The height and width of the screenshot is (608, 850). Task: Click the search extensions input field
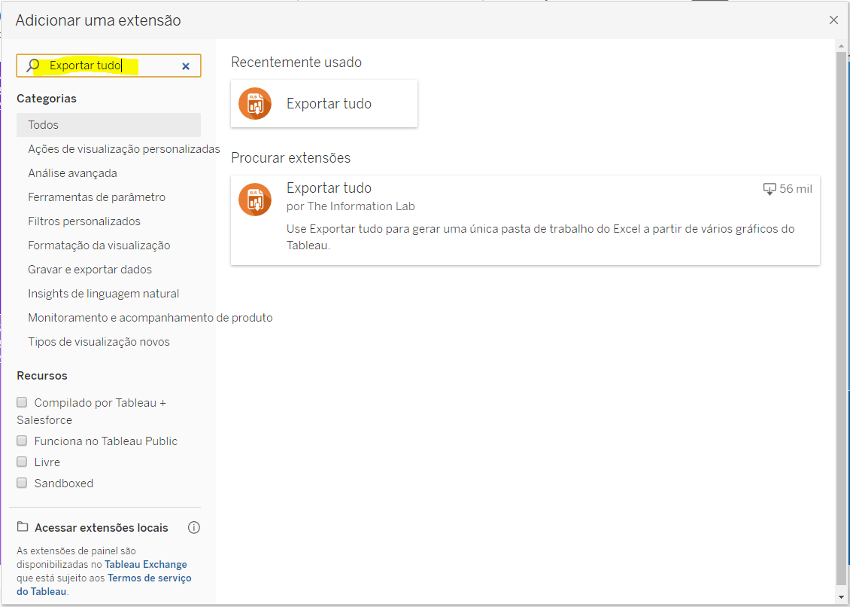pos(108,66)
